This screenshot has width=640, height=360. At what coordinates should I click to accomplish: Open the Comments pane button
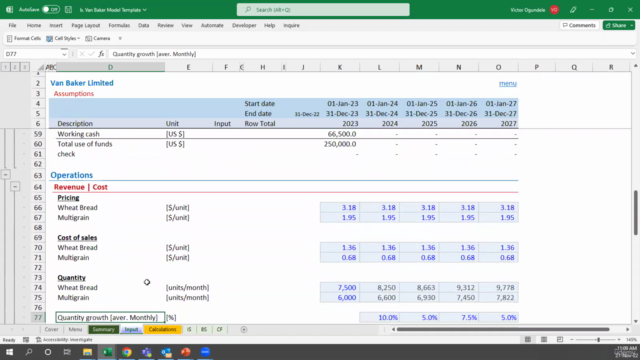click(579, 25)
